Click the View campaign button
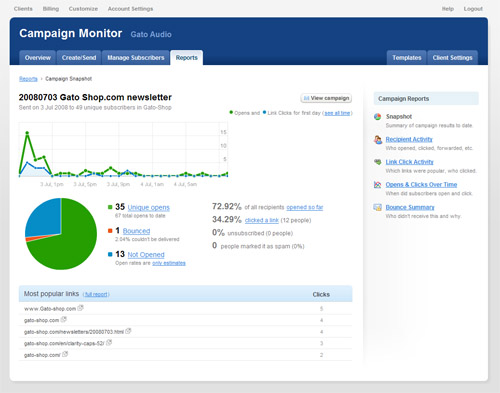 [326, 98]
